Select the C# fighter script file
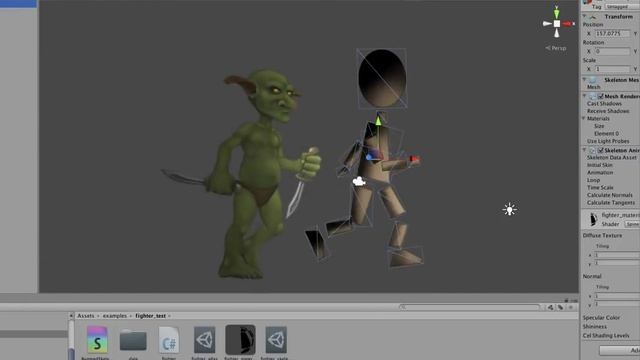Image resolution: width=640 pixels, height=360 pixels. 169,340
